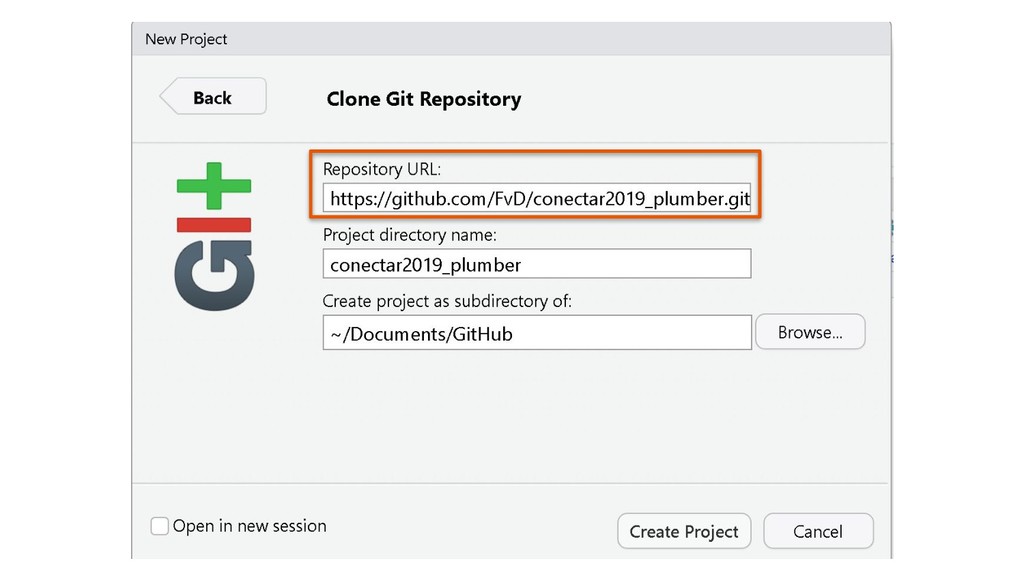
Task: Click the Clone Git Repository heading
Action: [424, 99]
